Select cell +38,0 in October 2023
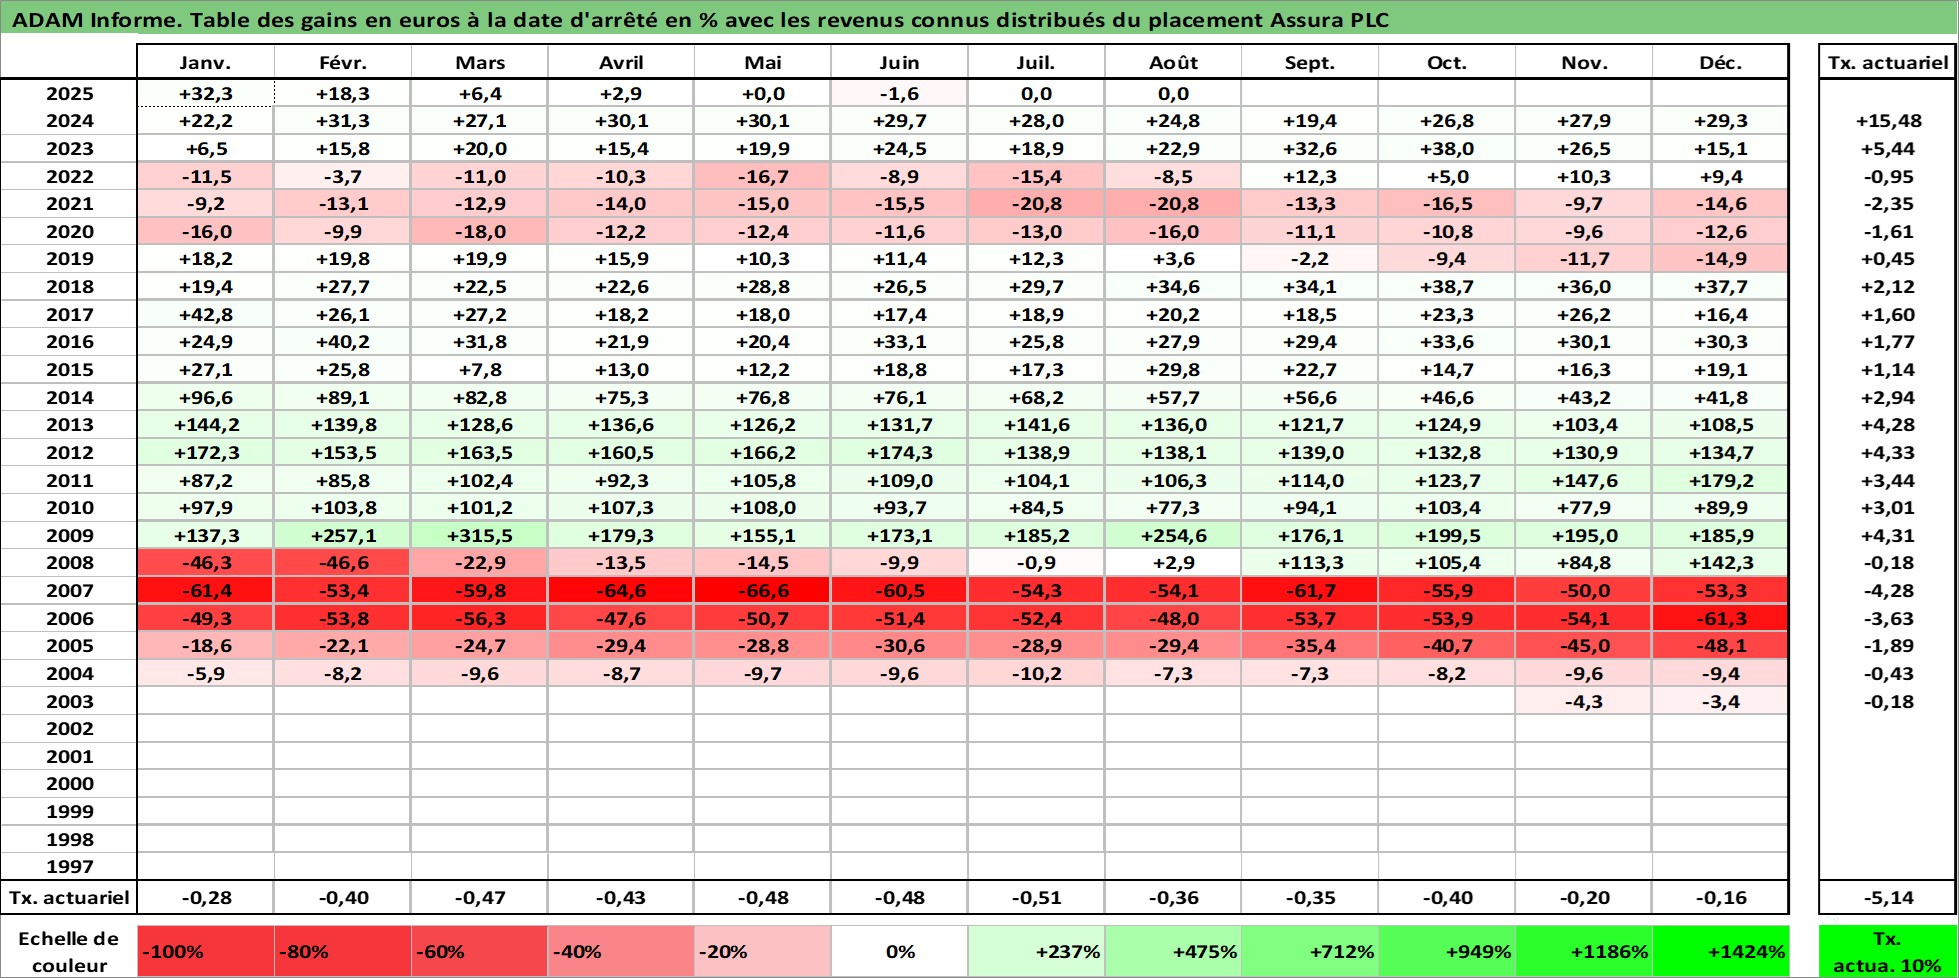The image size is (1959, 978). point(1447,148)
